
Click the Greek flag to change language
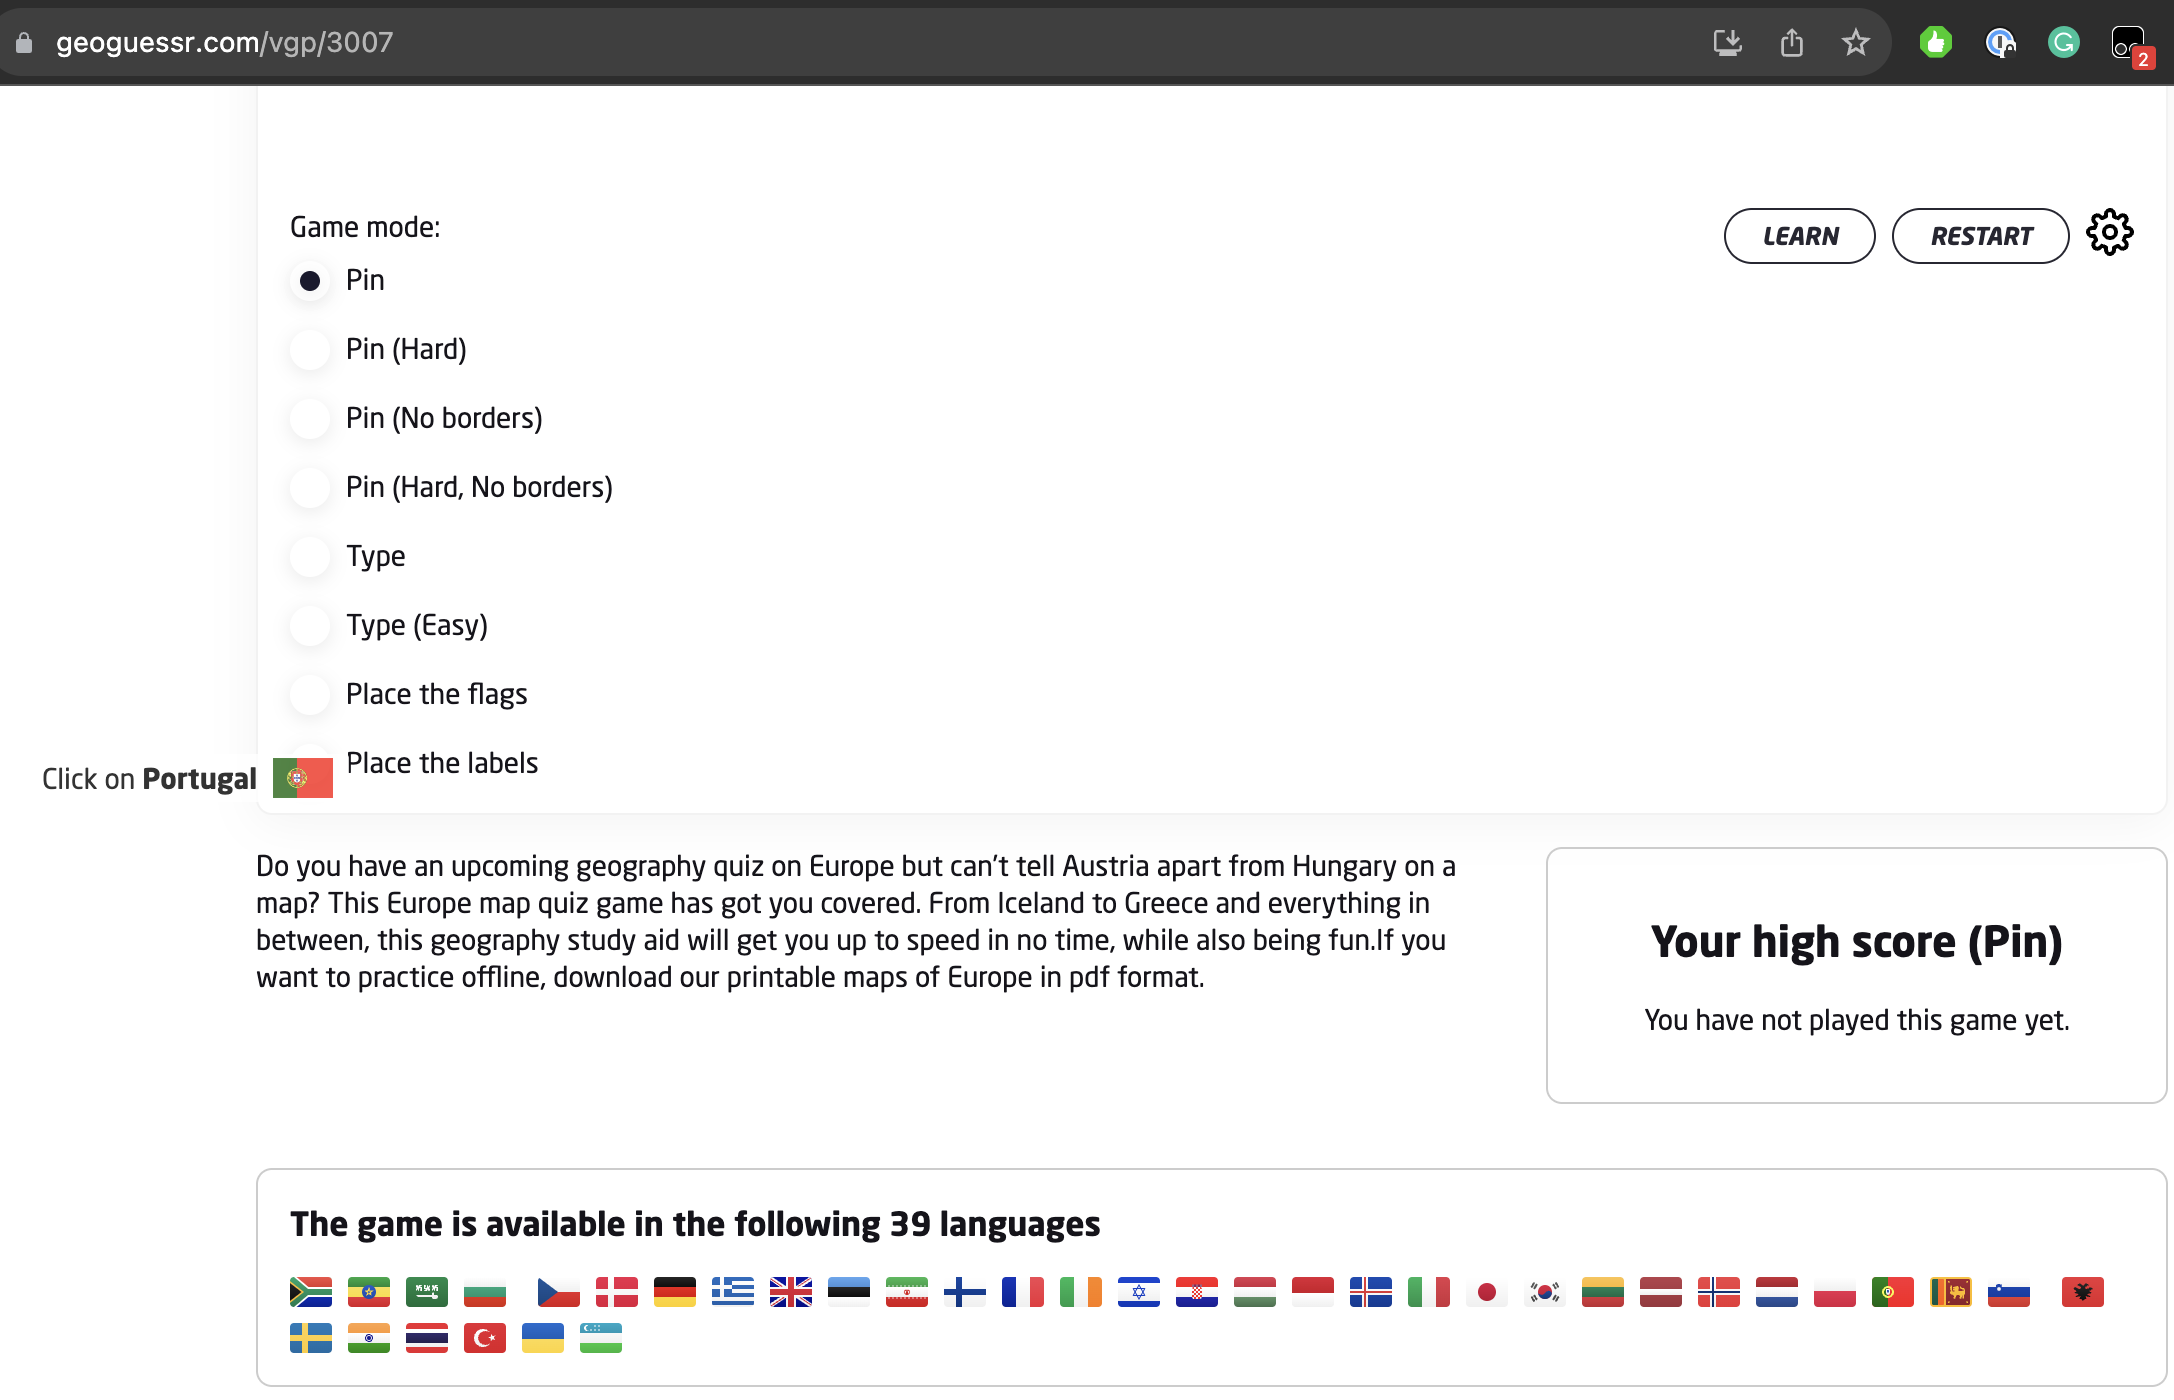pyautogui.click(x=733, y=1292)
